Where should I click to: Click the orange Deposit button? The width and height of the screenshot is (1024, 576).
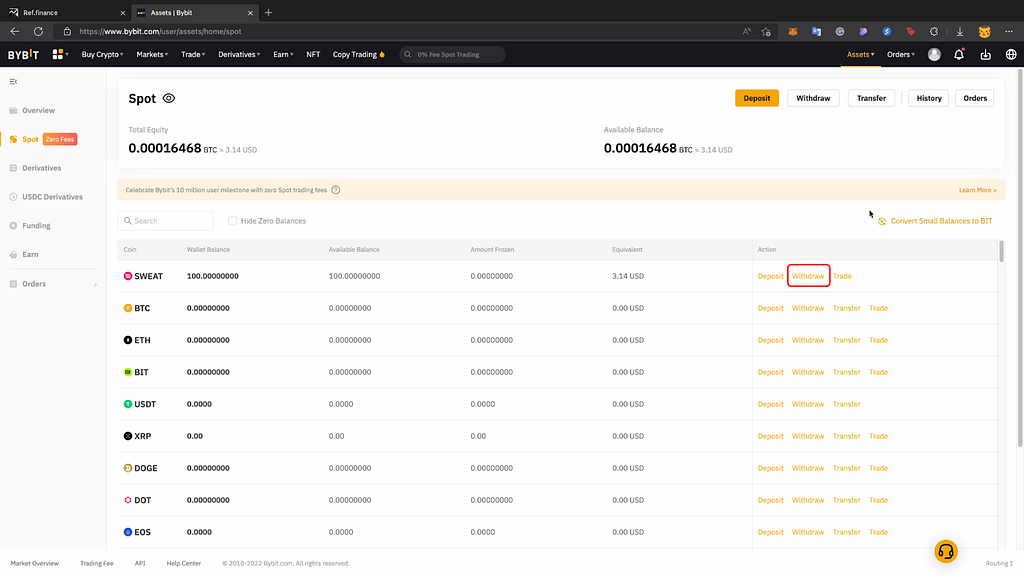click(x=757, y=99)
